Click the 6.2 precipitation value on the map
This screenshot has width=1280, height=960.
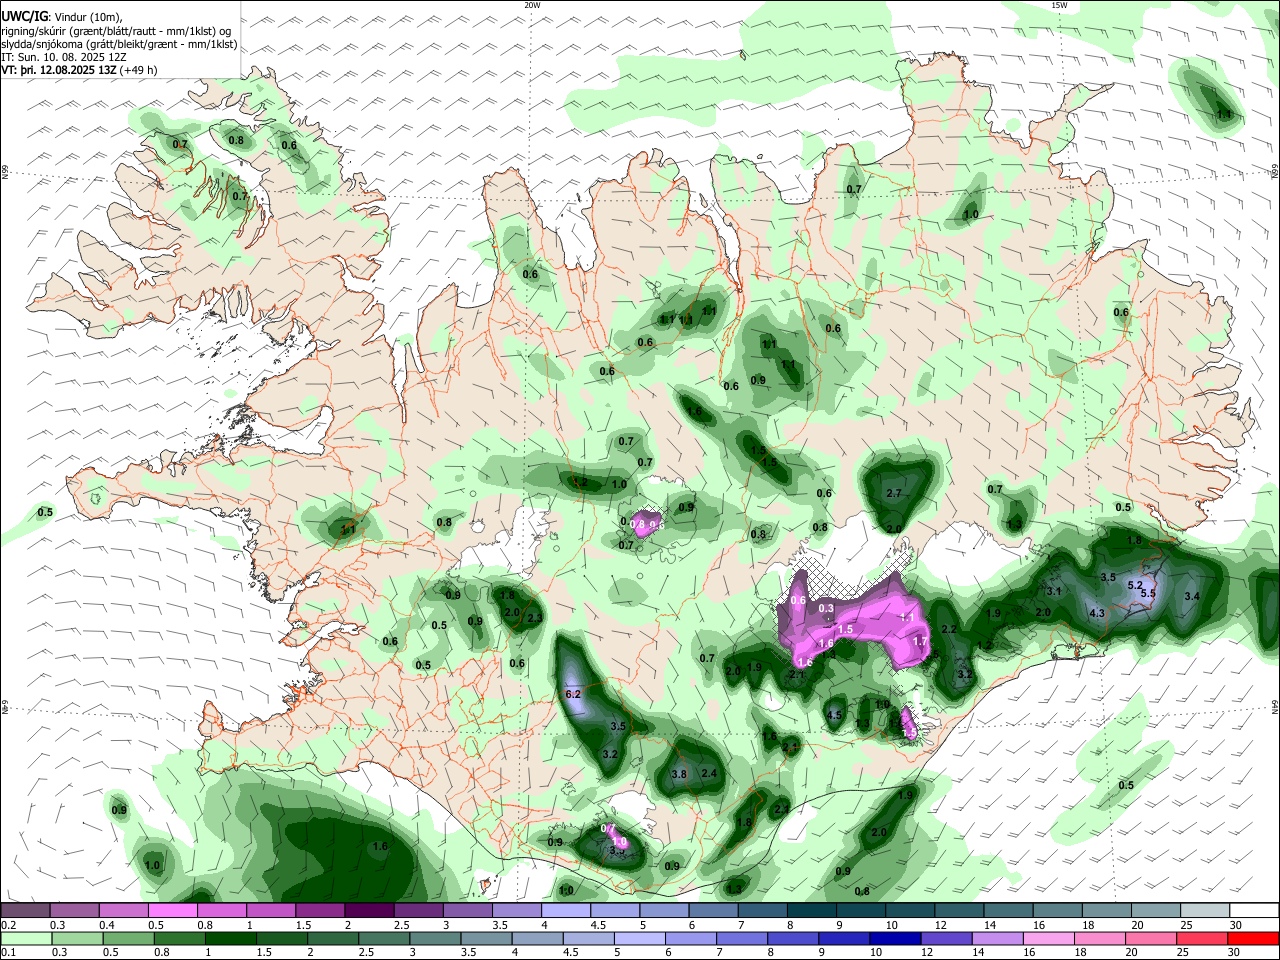tap(573, 693)
